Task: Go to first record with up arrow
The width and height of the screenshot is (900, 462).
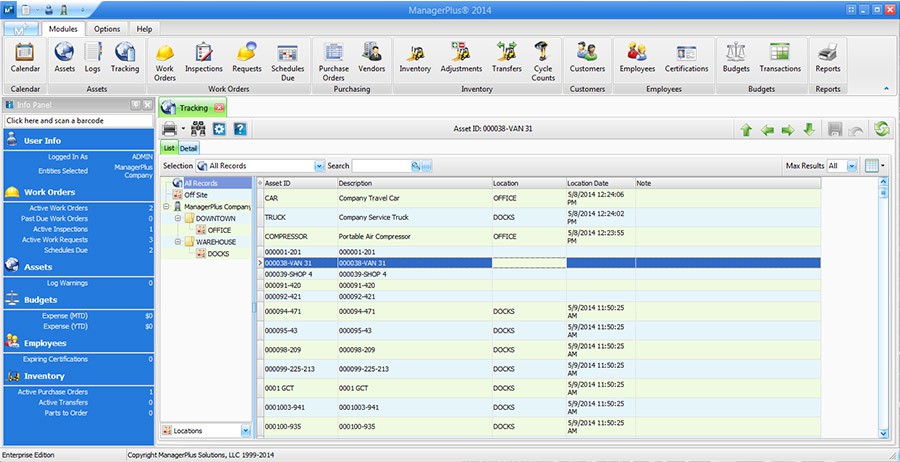Action: click(746, 130)
